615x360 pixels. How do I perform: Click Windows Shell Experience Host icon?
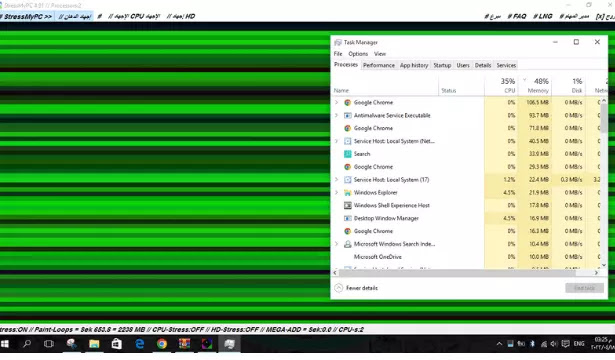click(x=348, y=205)
